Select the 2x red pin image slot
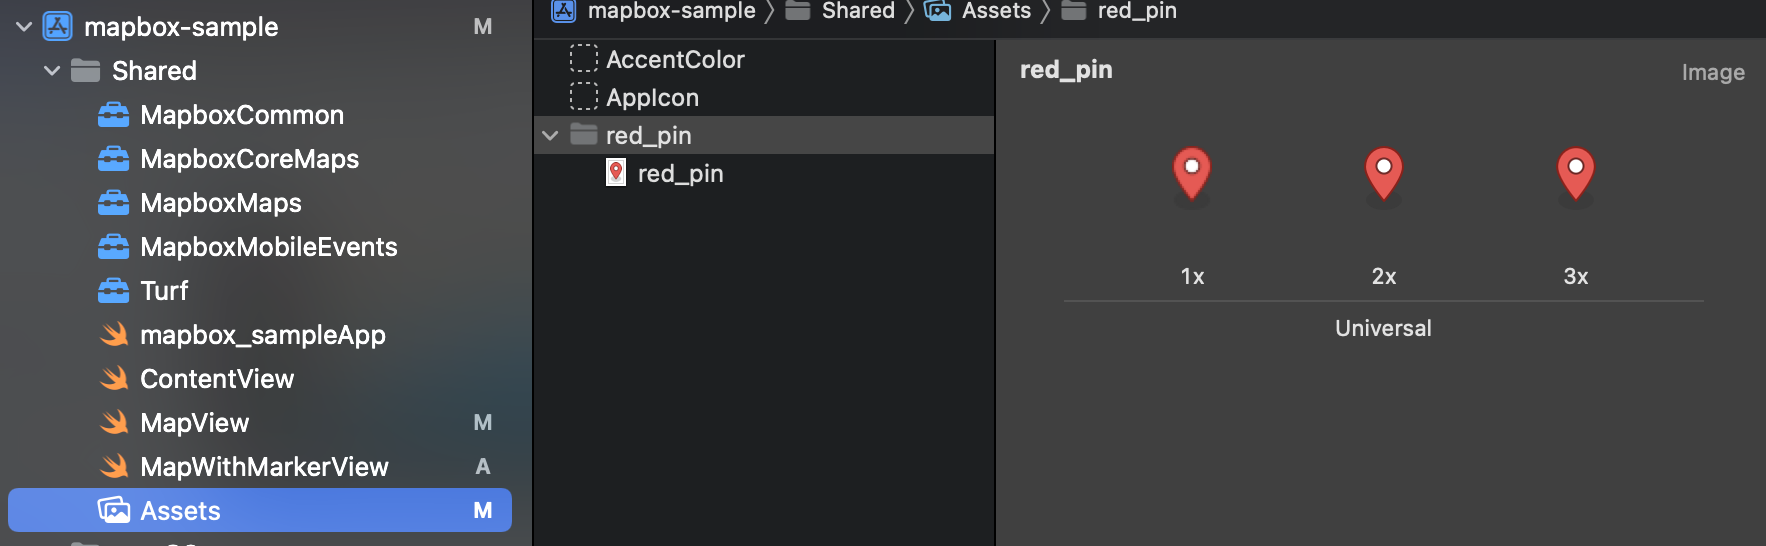The width and height of the screenshot is (1766, 546). (x=1384, y=176)
